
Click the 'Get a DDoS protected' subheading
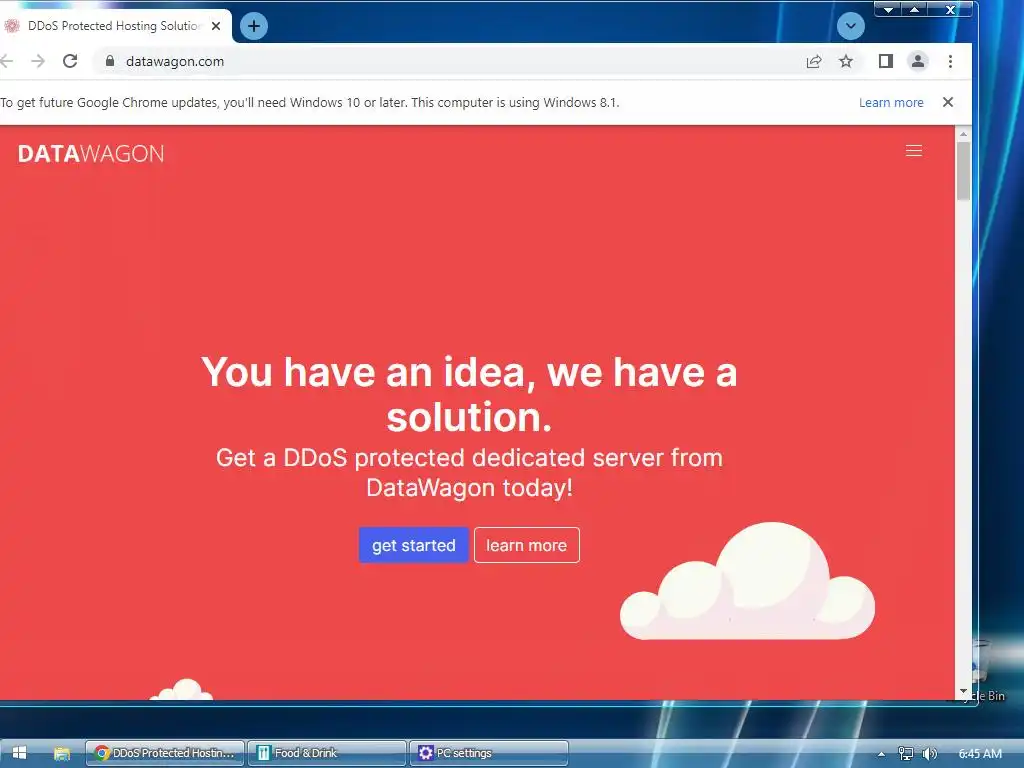tap(469, 472)
